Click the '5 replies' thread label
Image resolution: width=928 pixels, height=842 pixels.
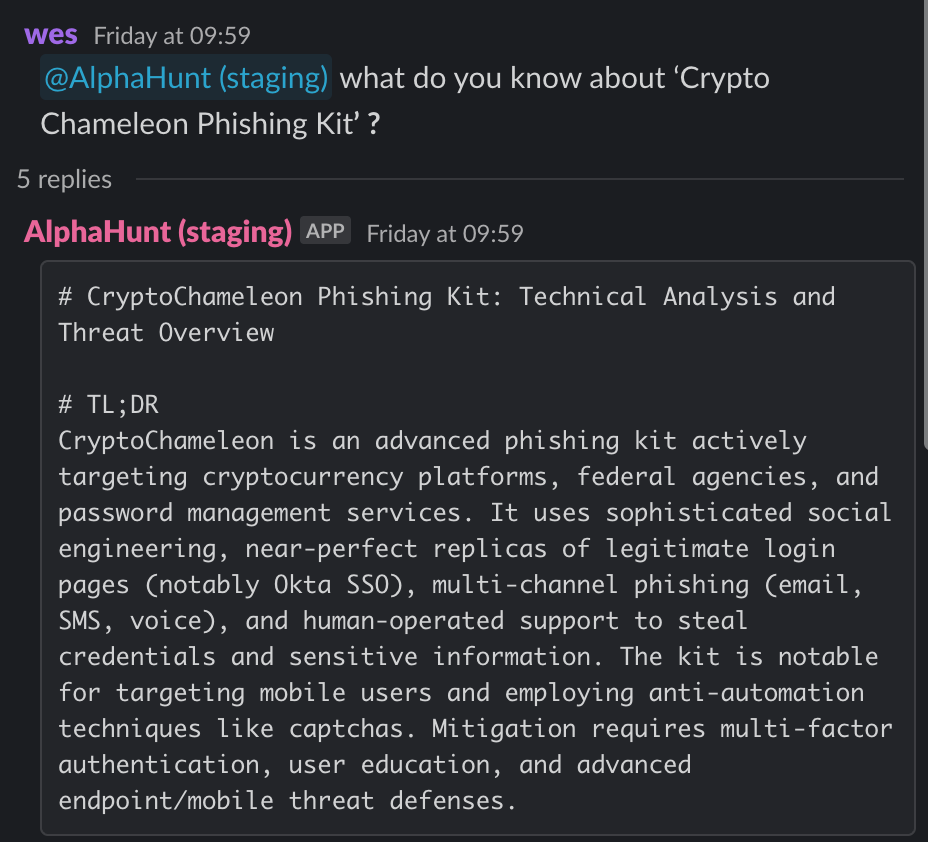[65, 179]
